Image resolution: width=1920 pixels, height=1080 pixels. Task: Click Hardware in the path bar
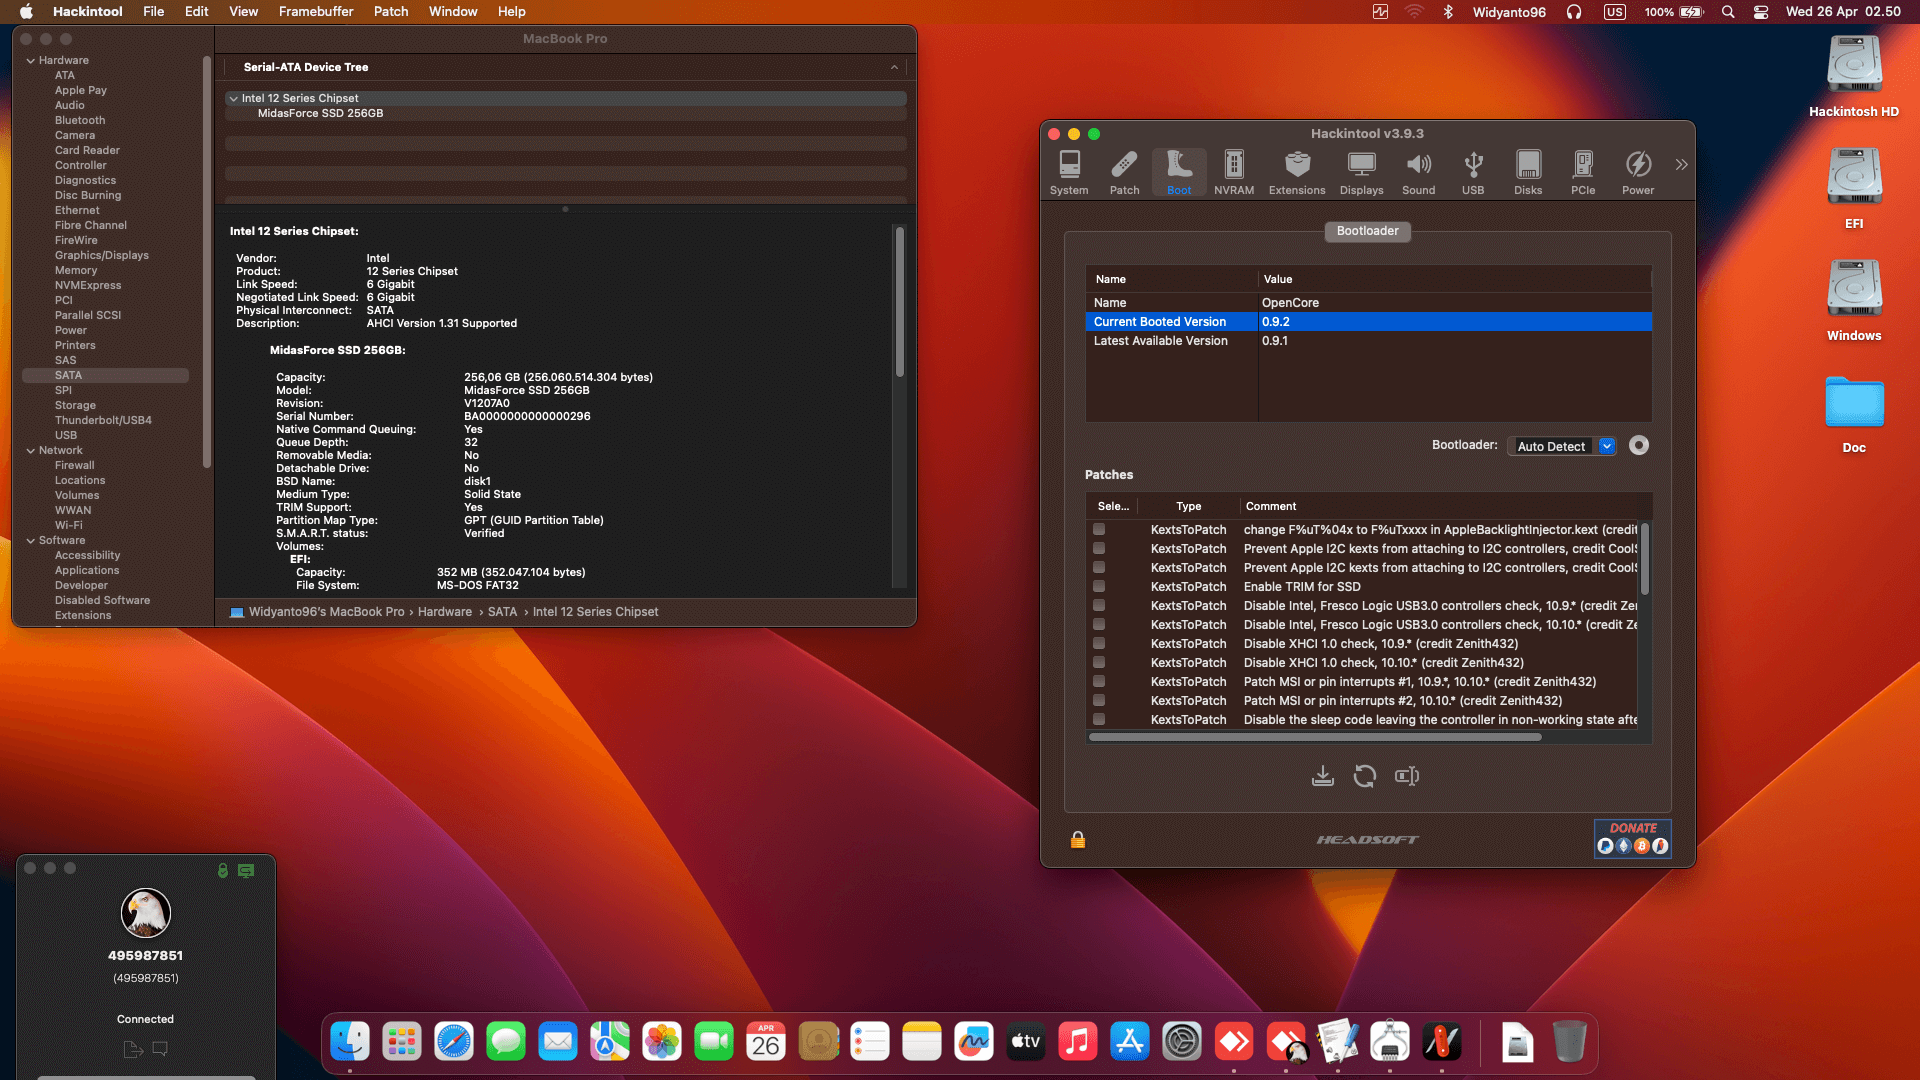pos(445,612)
